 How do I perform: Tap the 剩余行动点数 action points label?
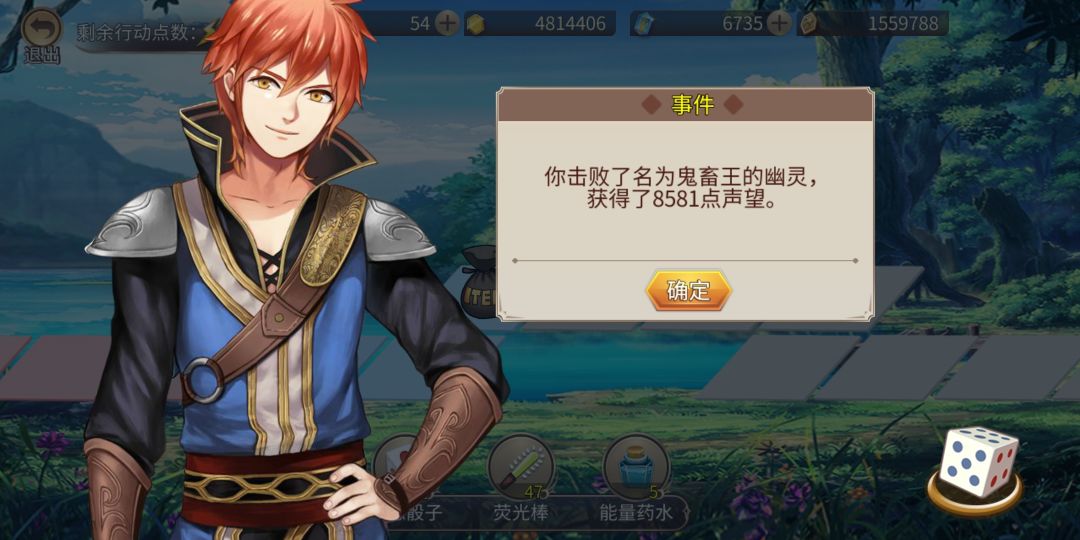138,32
